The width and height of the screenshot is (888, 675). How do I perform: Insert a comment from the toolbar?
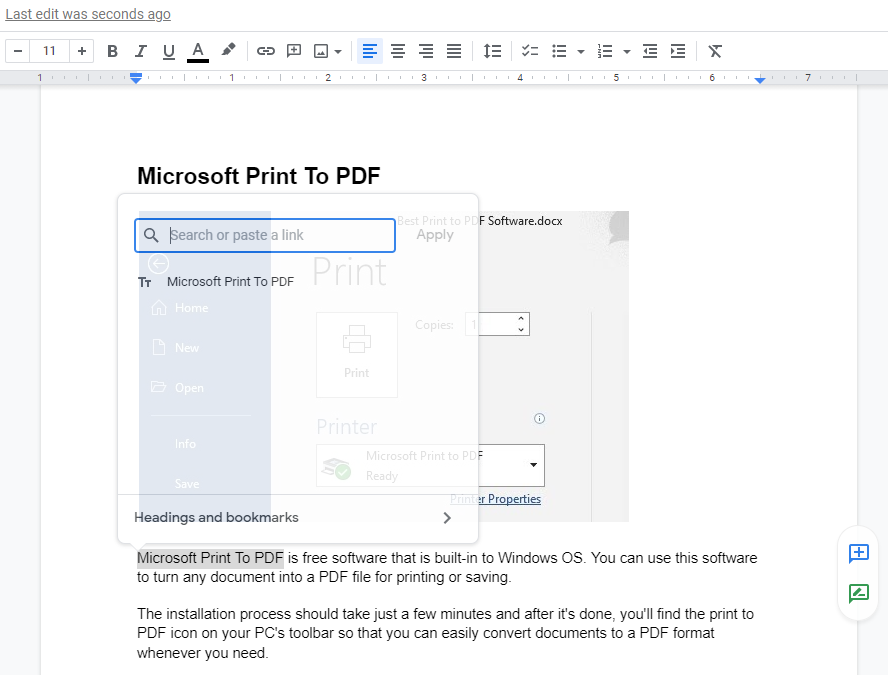(293, 51)
